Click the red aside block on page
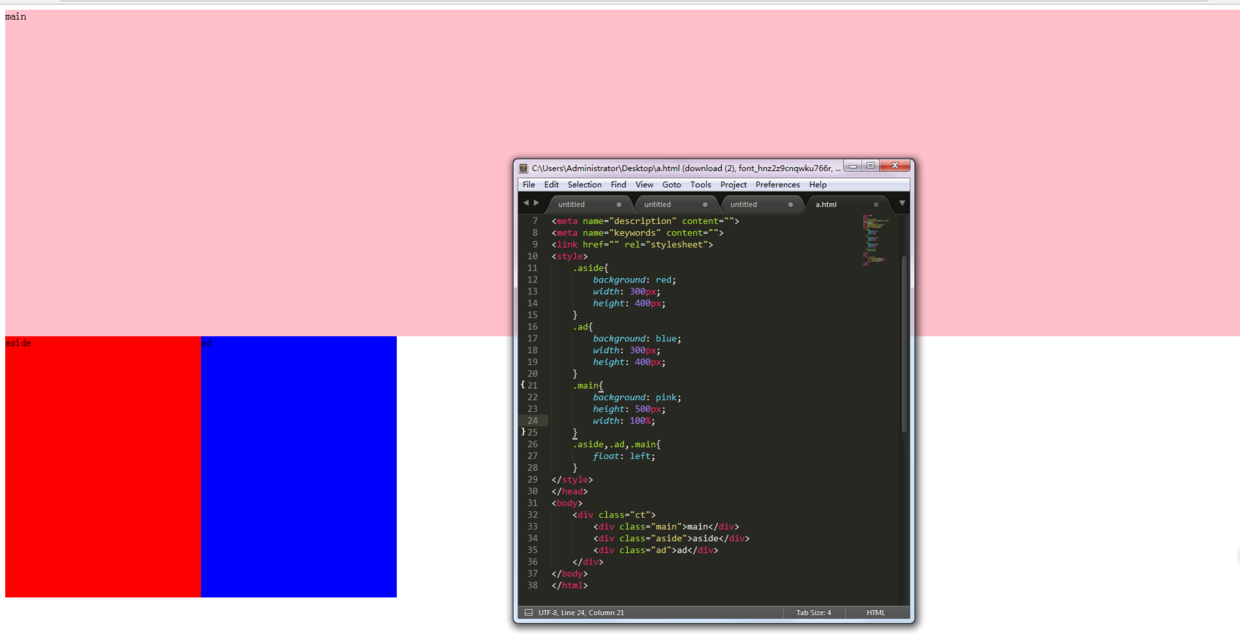Screen dimensions: 1240x634 (103, 467)
